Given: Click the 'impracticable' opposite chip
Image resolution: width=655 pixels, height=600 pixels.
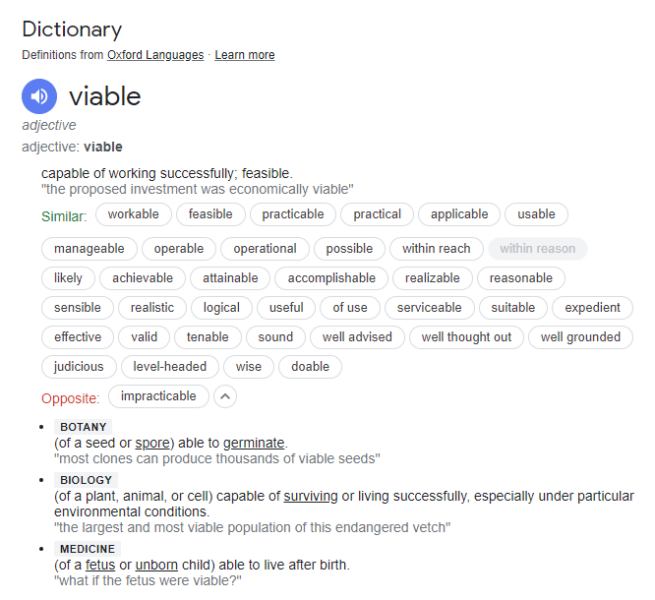Looking at the screenshot, I should (x=159, y=397).
